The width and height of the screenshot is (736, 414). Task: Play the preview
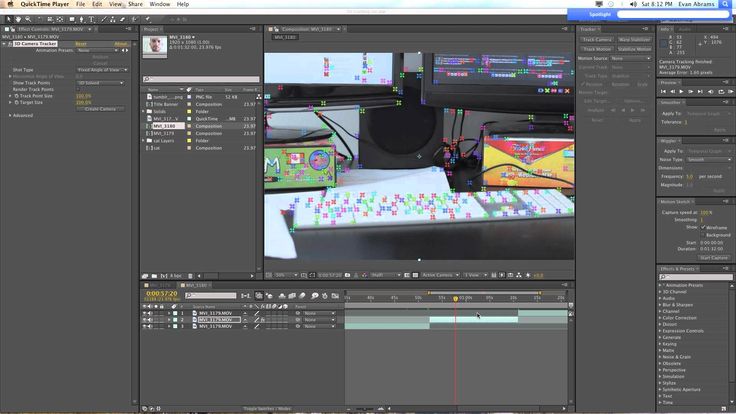[x=681, y=92]
